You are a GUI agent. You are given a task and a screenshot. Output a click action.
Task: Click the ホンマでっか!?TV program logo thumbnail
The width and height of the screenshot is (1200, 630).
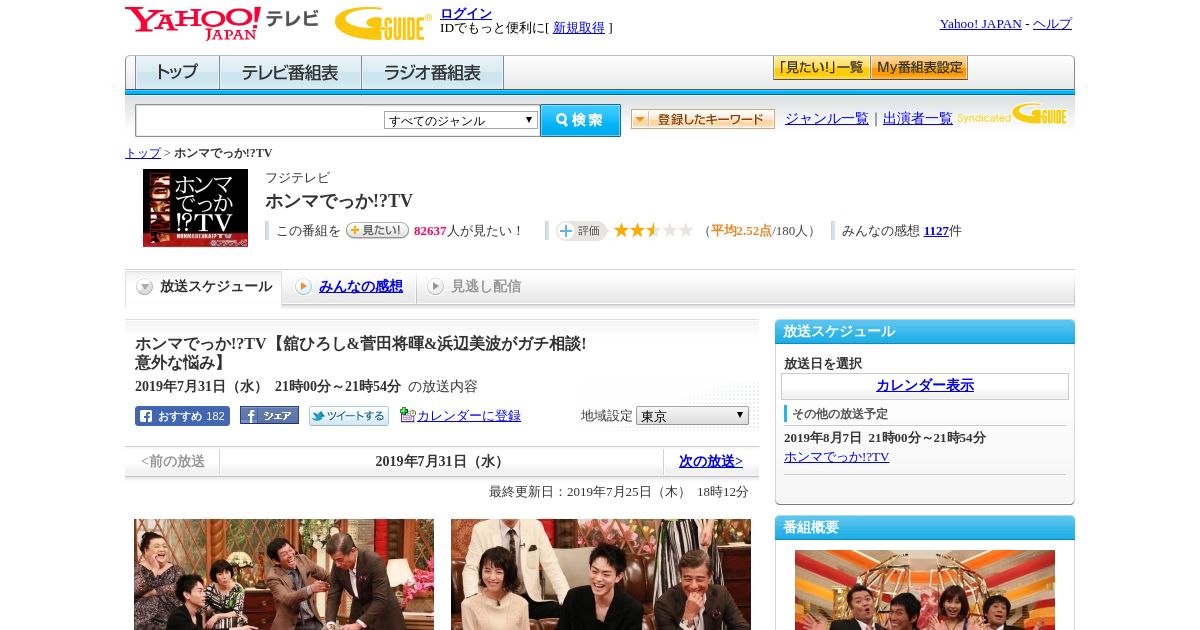195,208
